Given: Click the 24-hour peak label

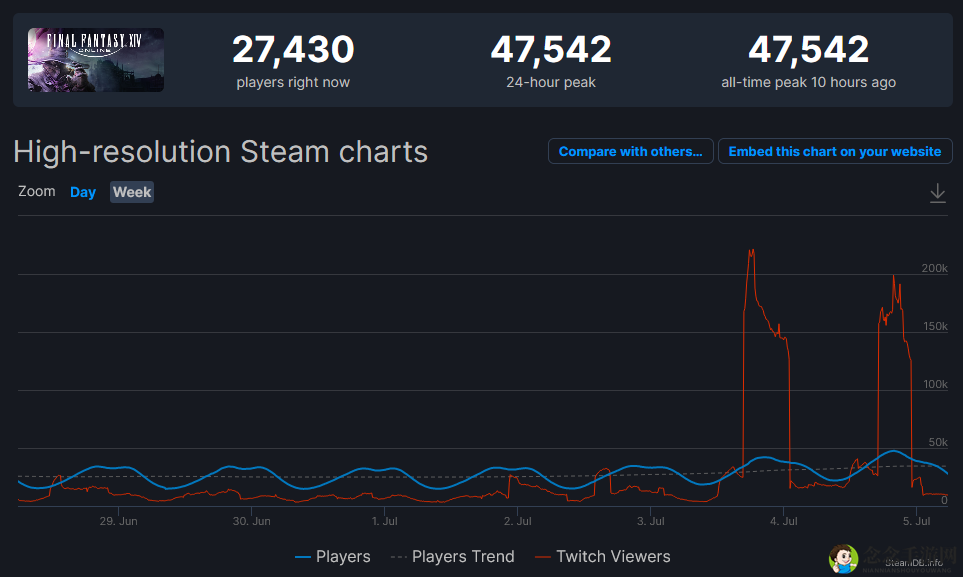Looking at the screenshot, I should (x=551, y=82).
